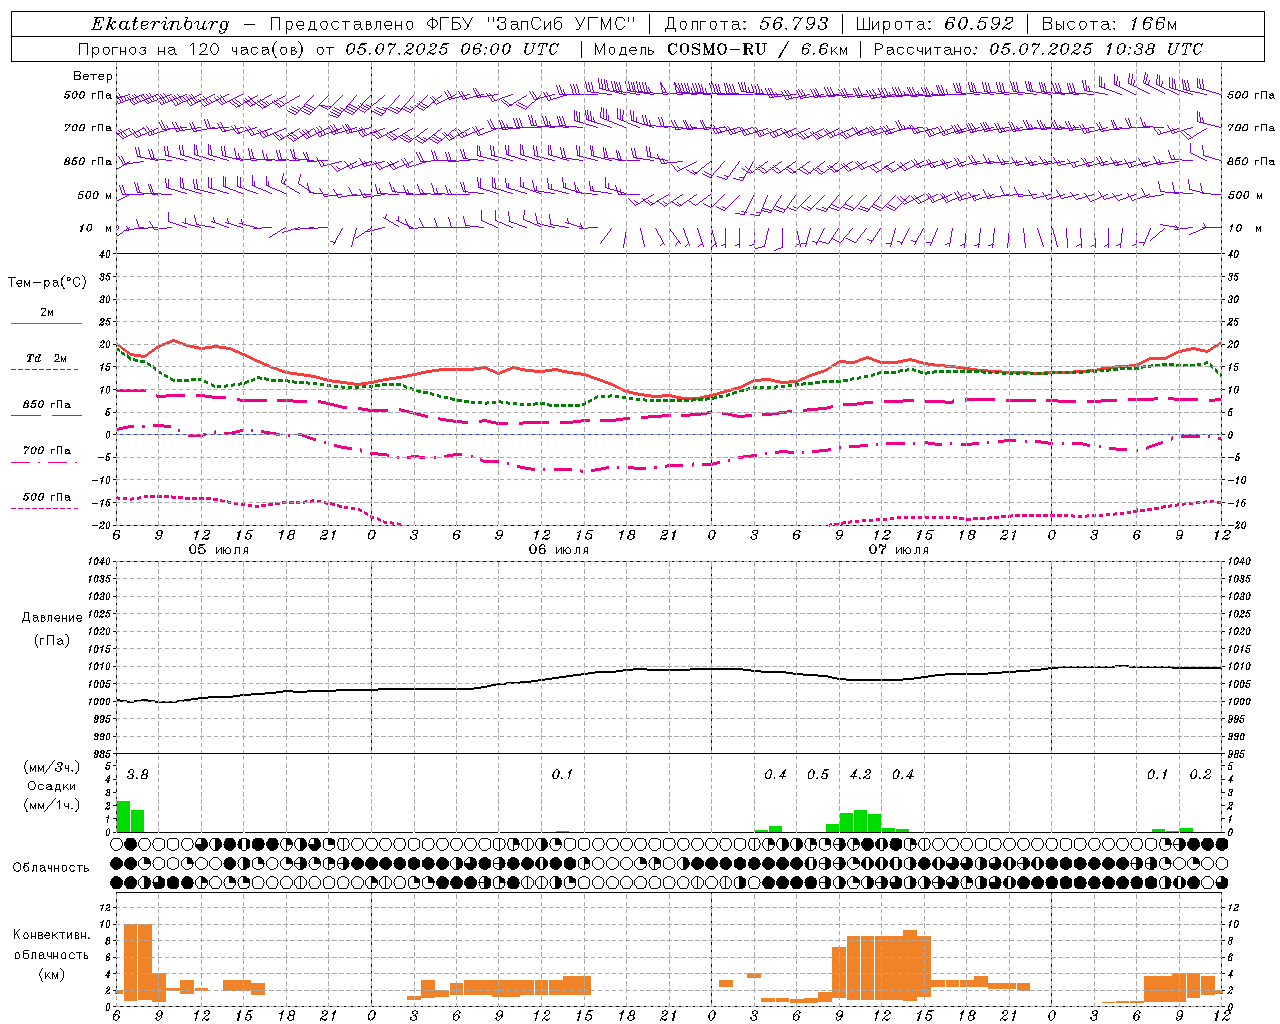Click the 'Осадки' precipitation label
This screenshot has width=1280, height=1024.
point(52,786)
